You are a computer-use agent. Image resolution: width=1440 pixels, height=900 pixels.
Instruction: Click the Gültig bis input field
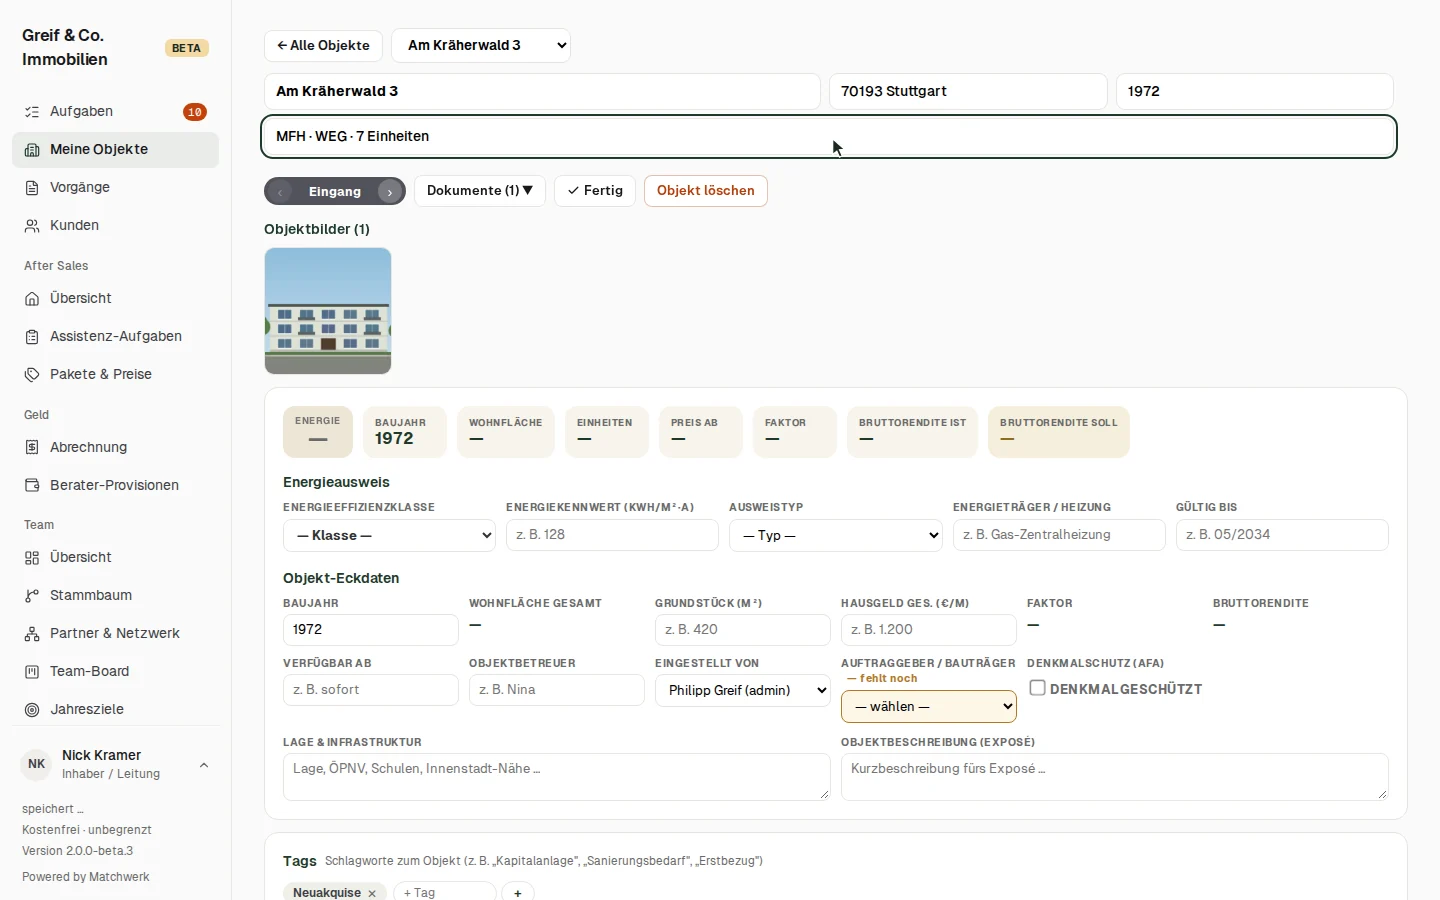tap(1282, 535)
